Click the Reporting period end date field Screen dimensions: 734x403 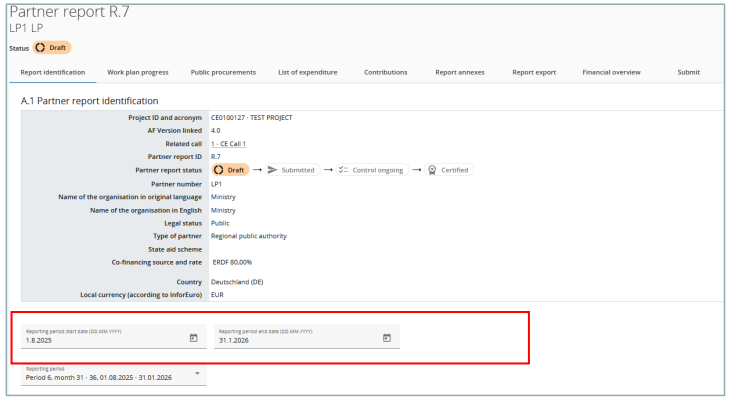click(x=295, y=340)
